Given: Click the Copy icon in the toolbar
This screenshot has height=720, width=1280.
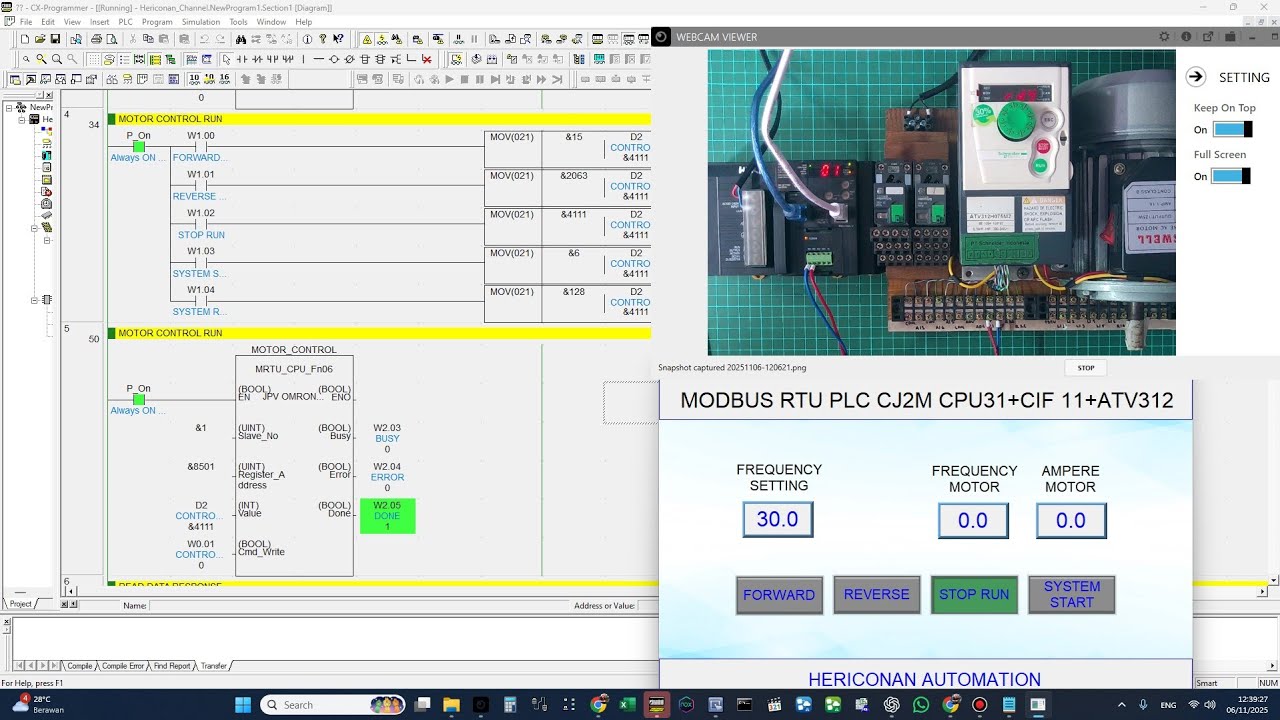Looking at the screenshot, I should [x=148, y=39].
